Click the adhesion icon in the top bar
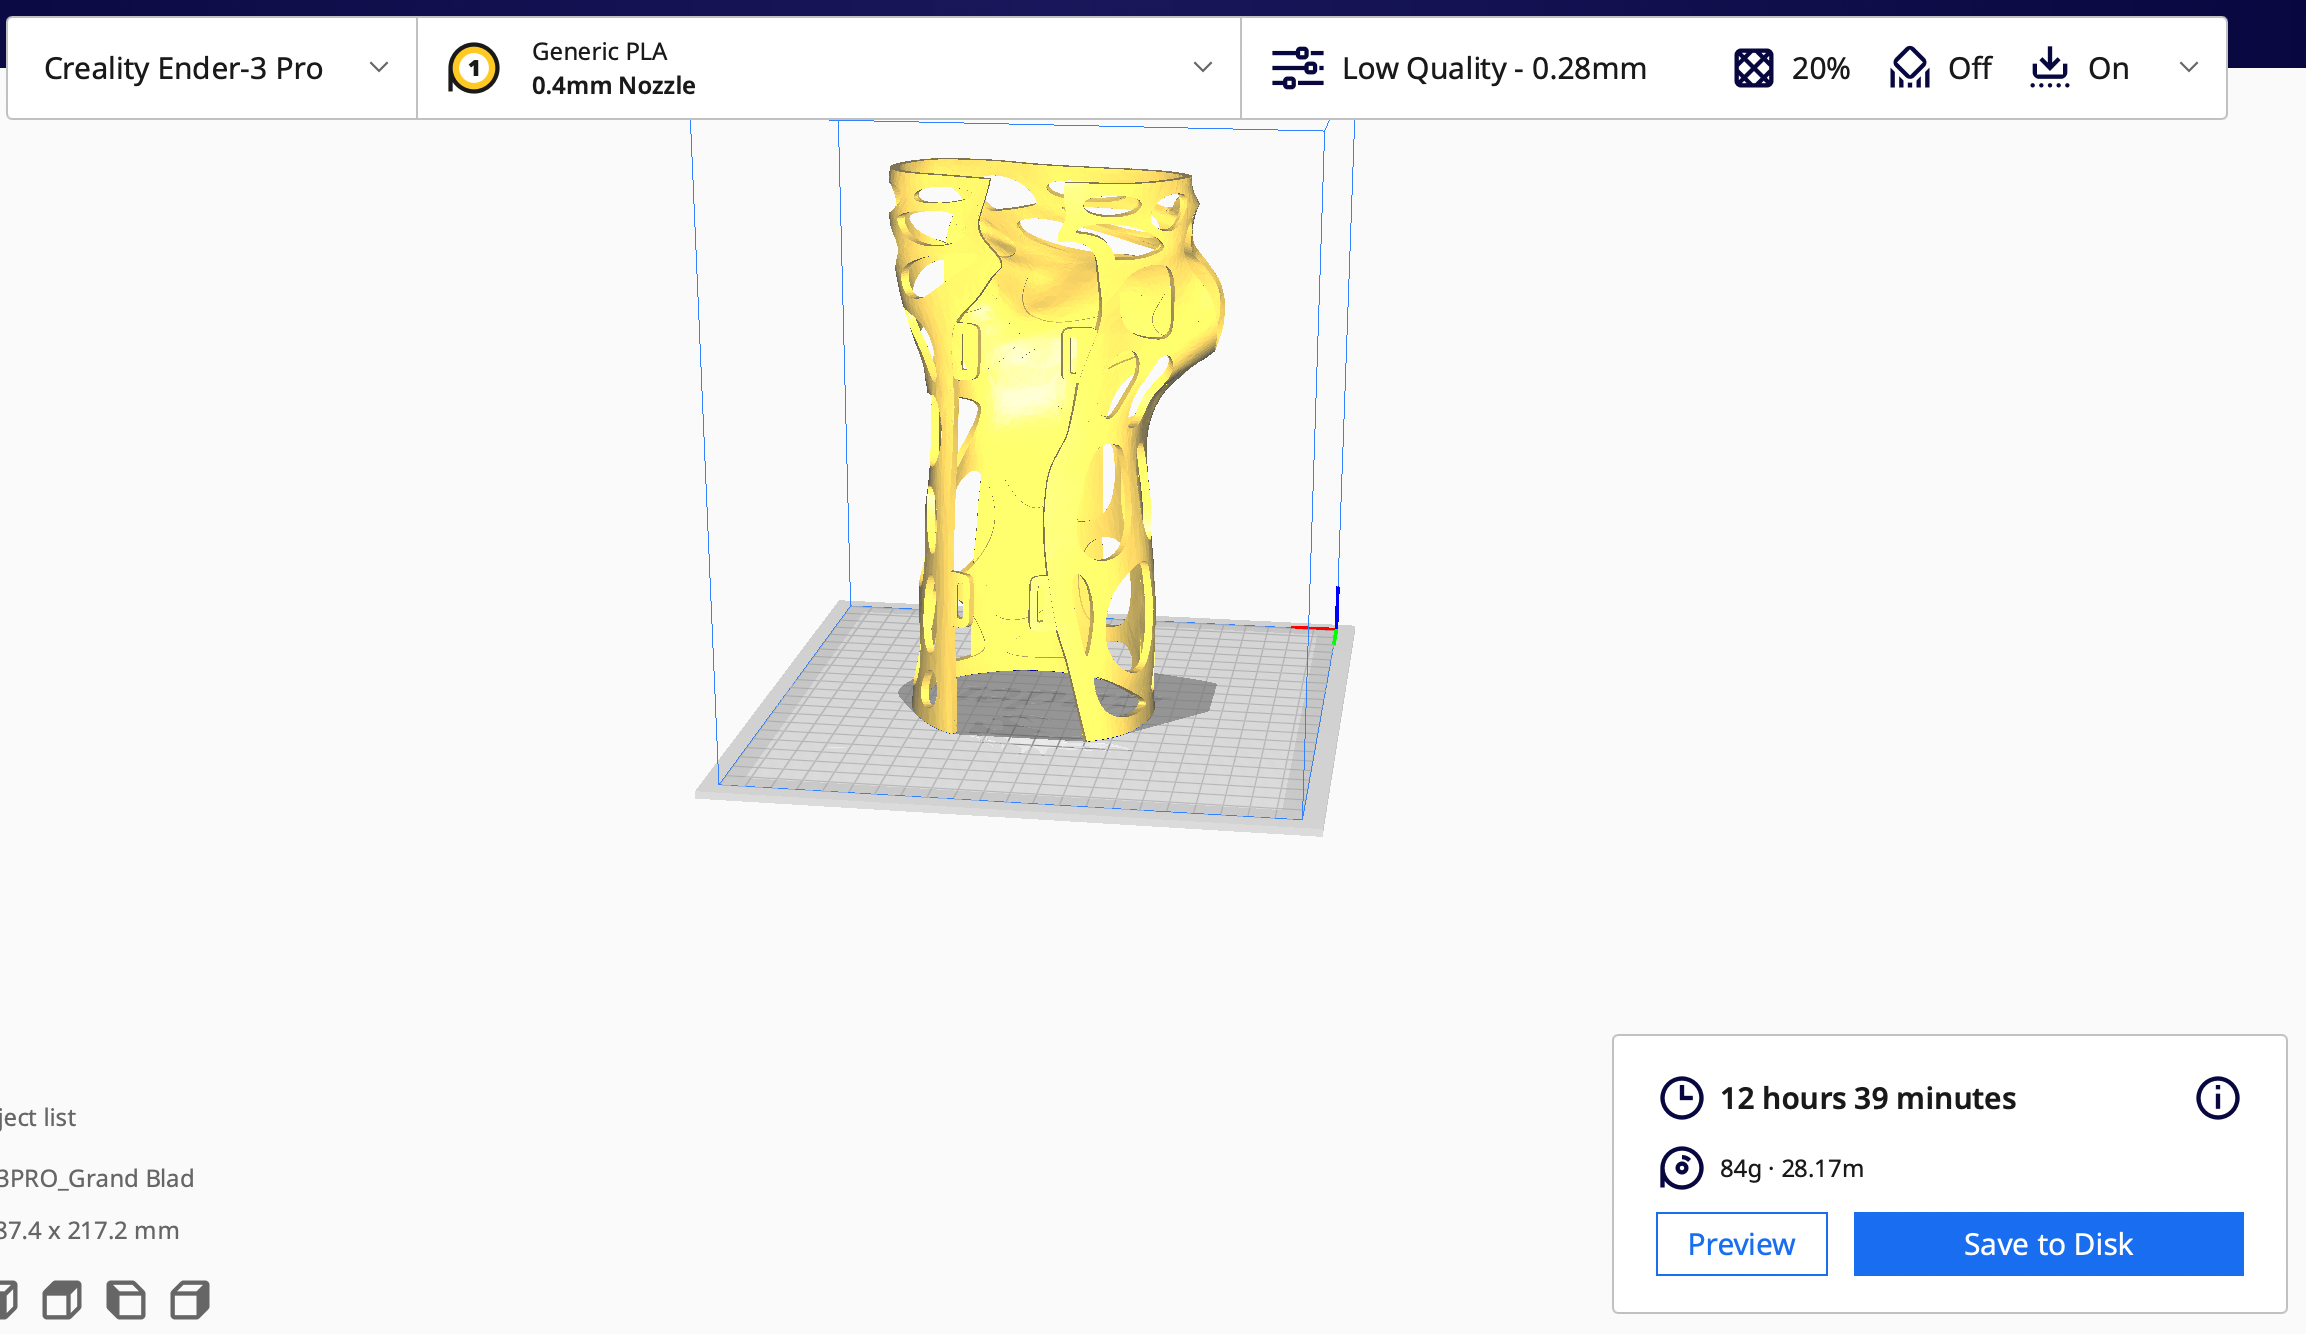Image resolution: width=2306 pixels, height=1334 pixels. pos(2051,67)
